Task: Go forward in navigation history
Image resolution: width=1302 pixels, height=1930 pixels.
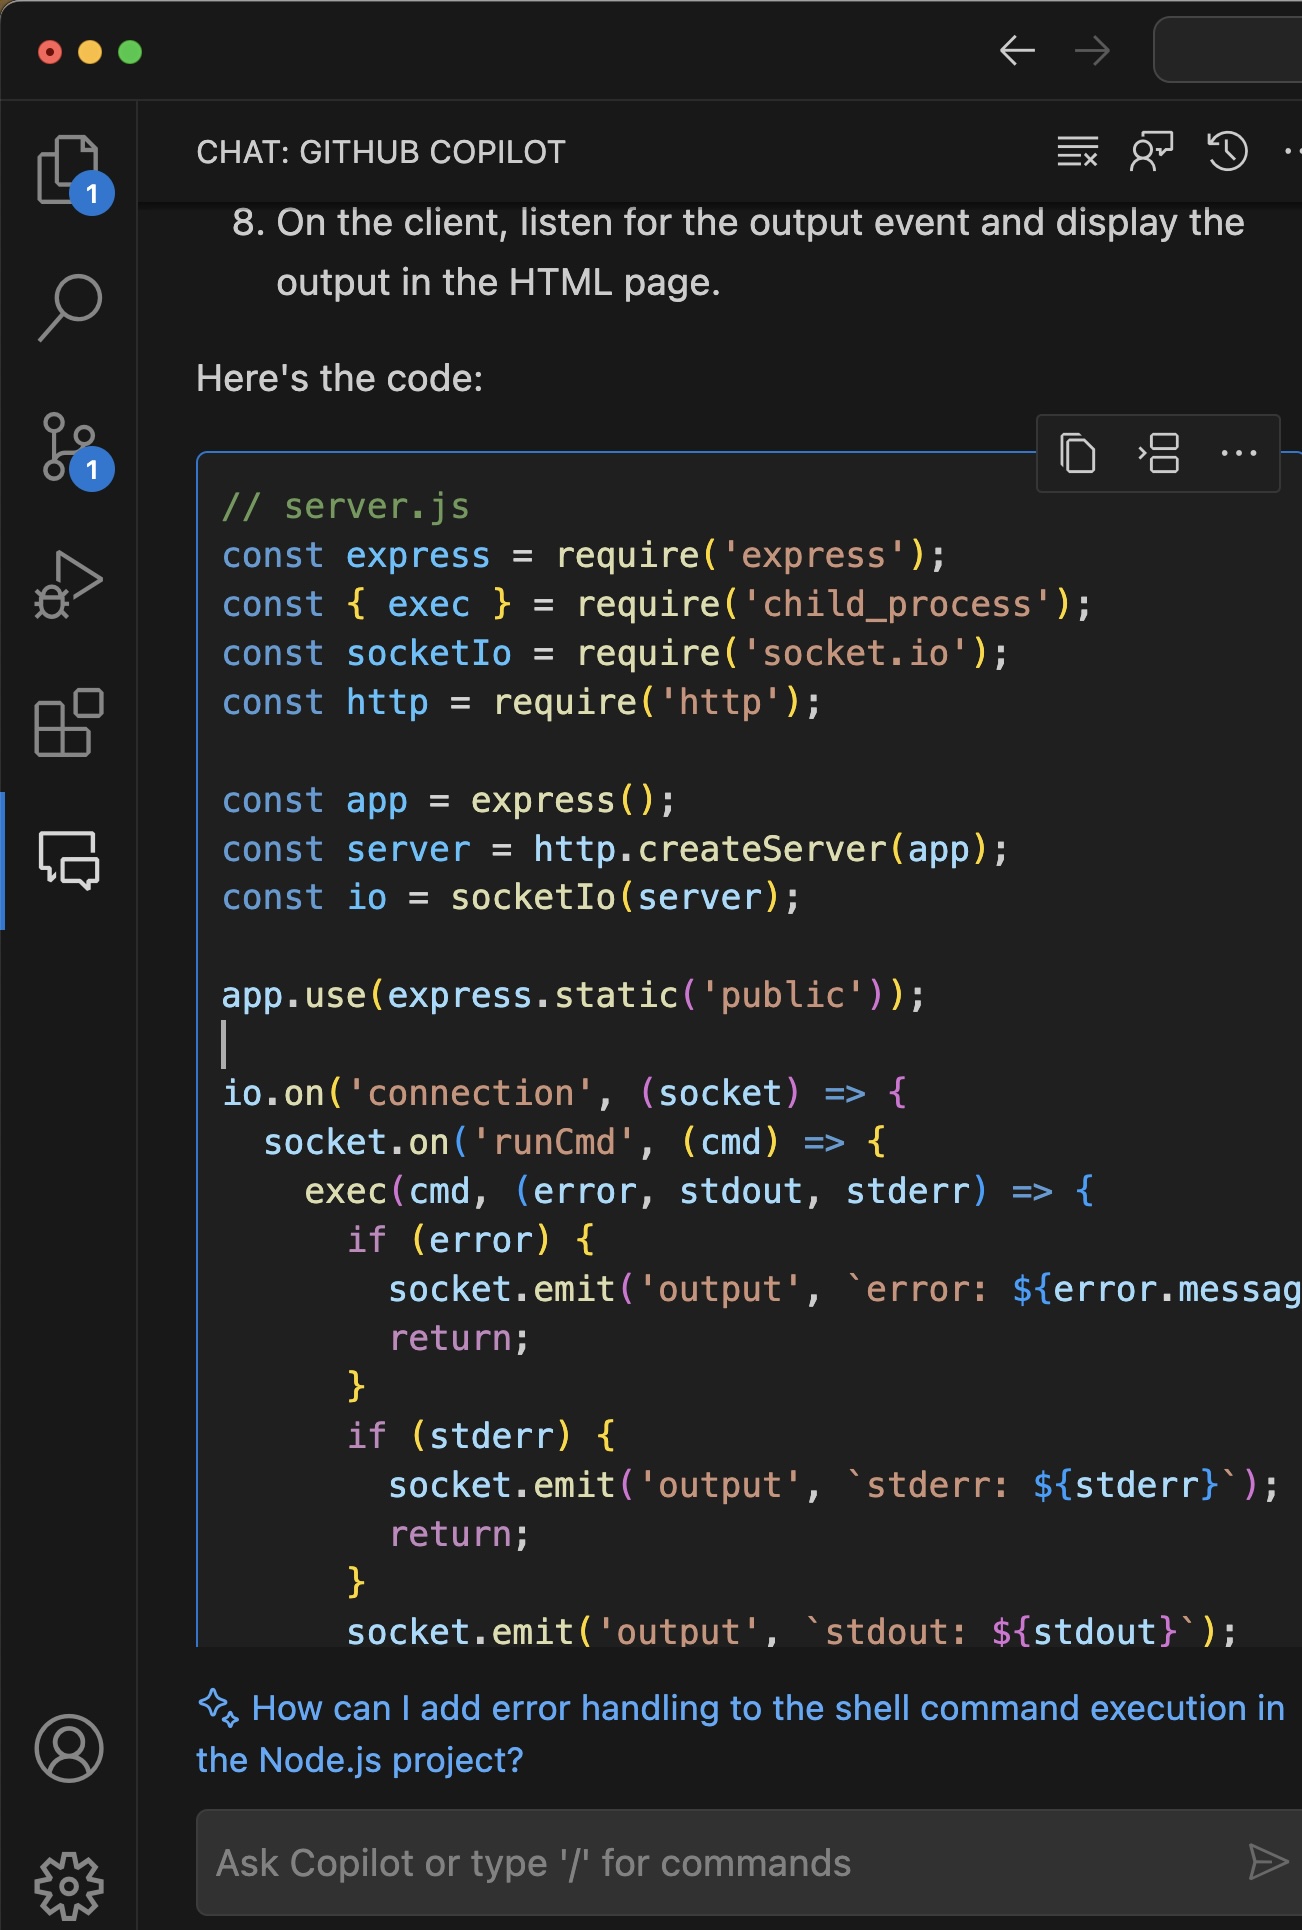Action: coord(1092,50)
